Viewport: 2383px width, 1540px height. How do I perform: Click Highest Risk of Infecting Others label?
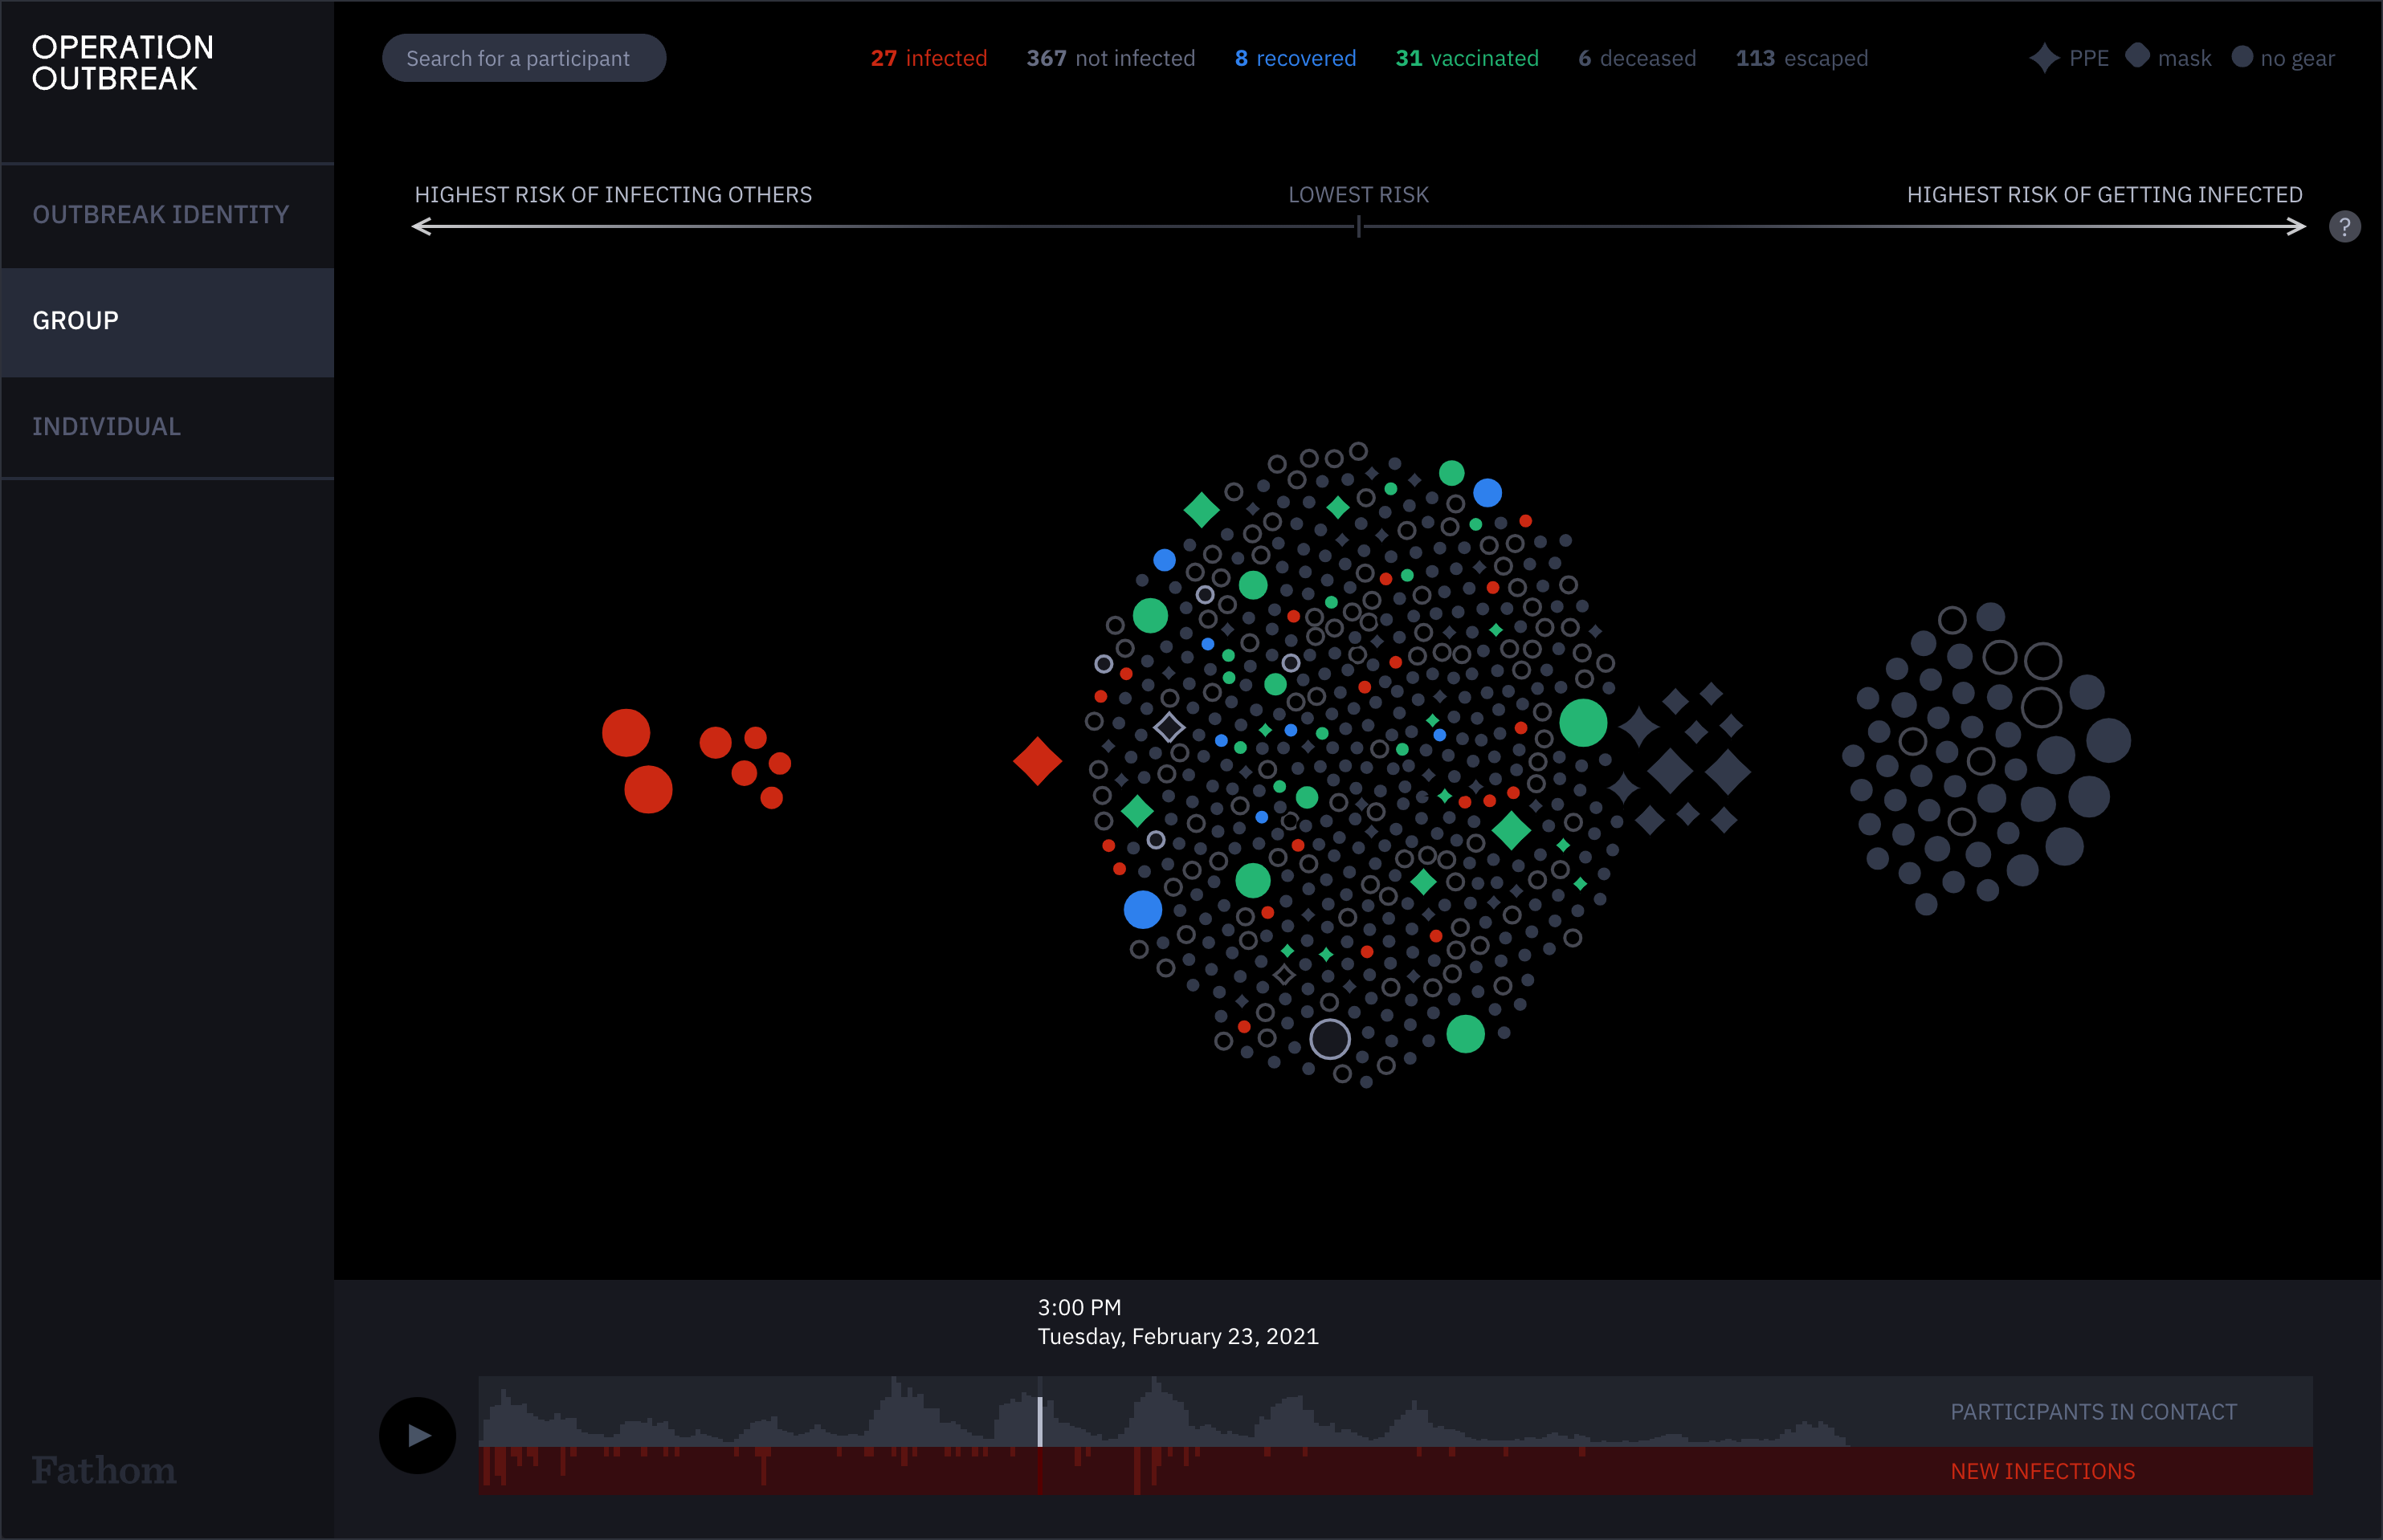613,194
